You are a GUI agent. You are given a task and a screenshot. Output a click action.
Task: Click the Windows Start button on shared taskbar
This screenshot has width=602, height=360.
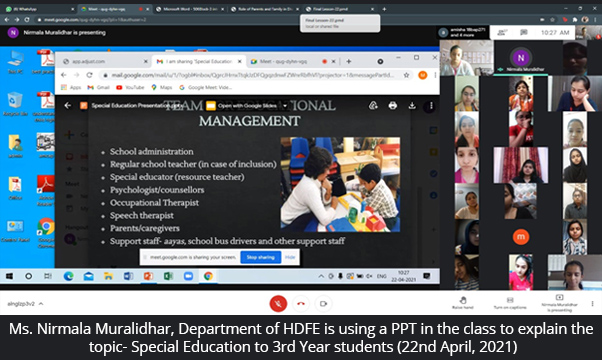point(9,276)
